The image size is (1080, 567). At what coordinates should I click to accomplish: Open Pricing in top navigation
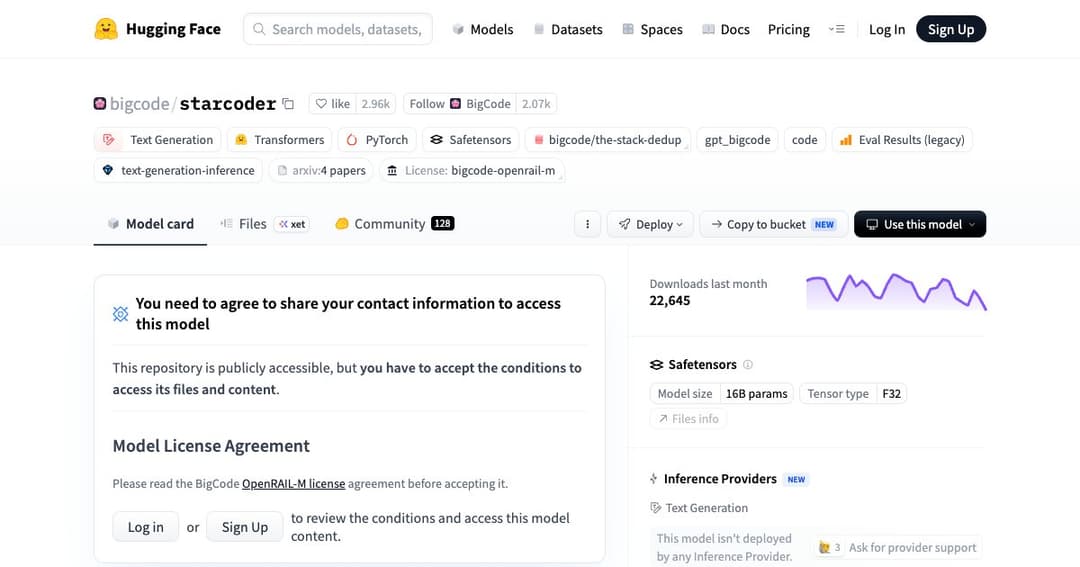789,29
